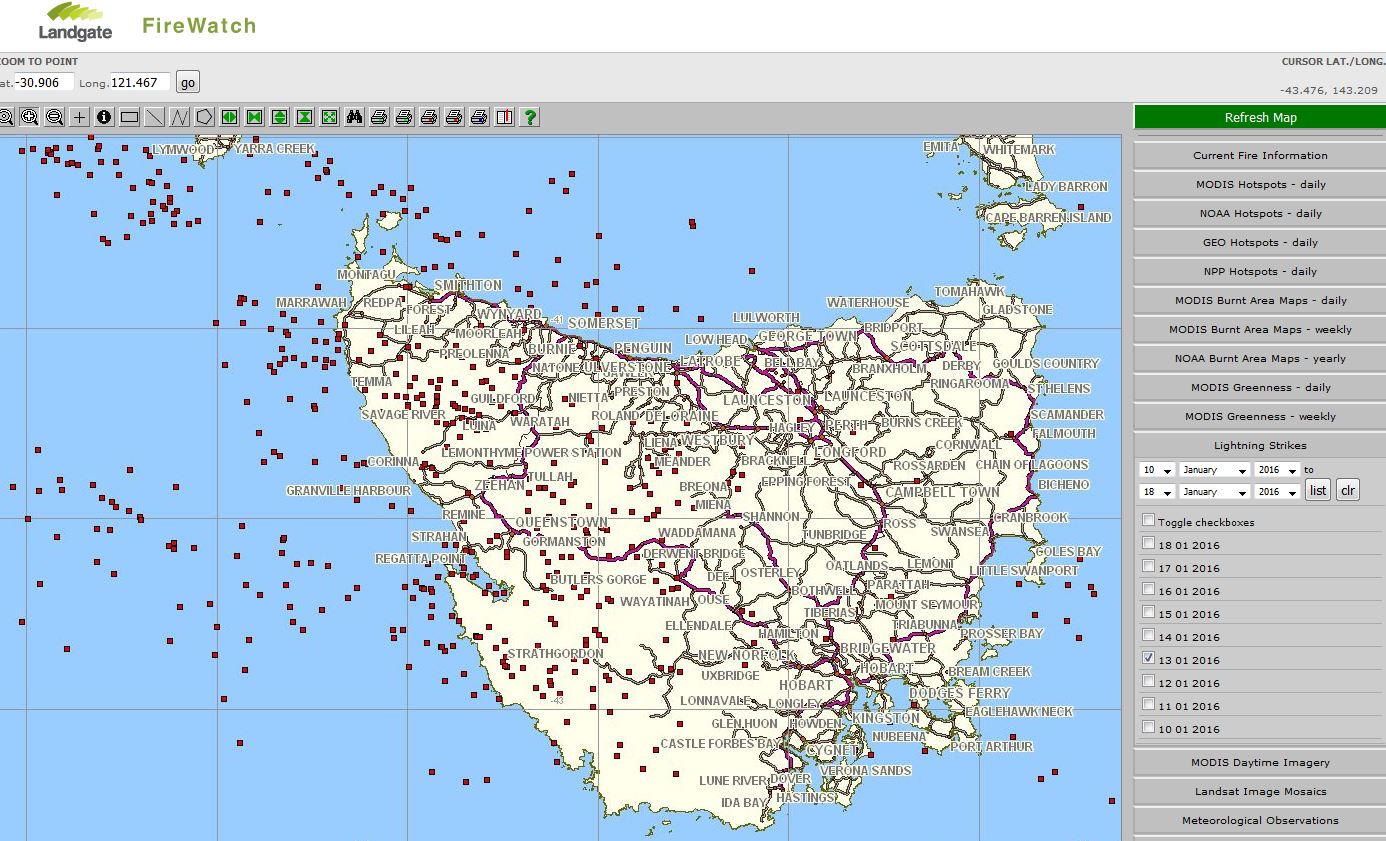This screenshot has height=841, width=1386.
Task: Open the green question mark help
Action: 529,117
